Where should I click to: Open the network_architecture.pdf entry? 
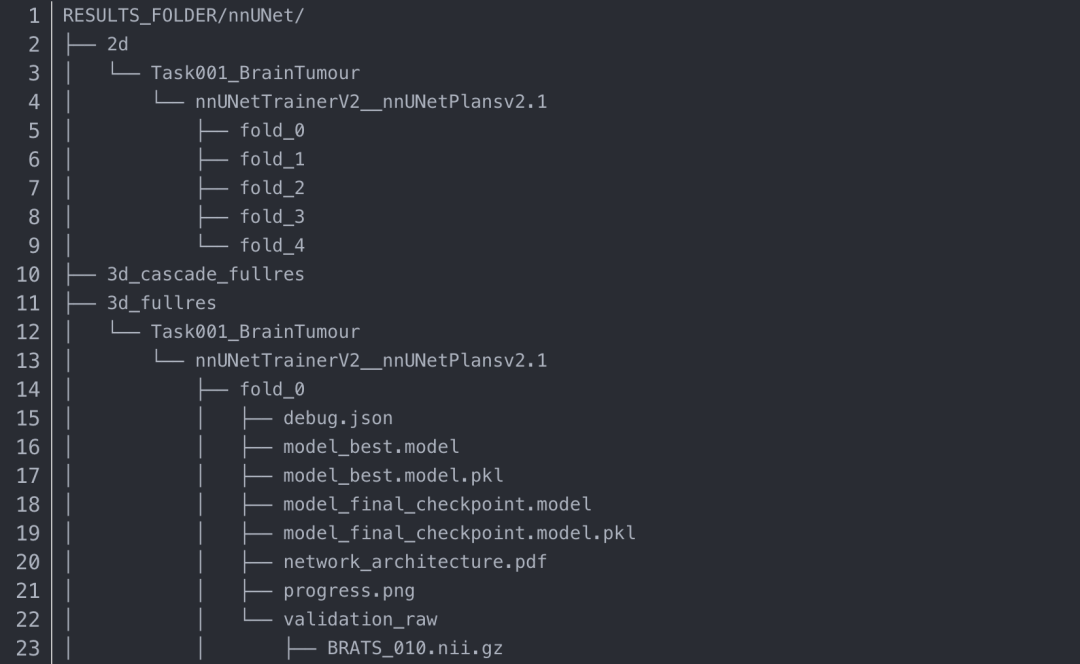pyautogui.click(x=415, y=562)
